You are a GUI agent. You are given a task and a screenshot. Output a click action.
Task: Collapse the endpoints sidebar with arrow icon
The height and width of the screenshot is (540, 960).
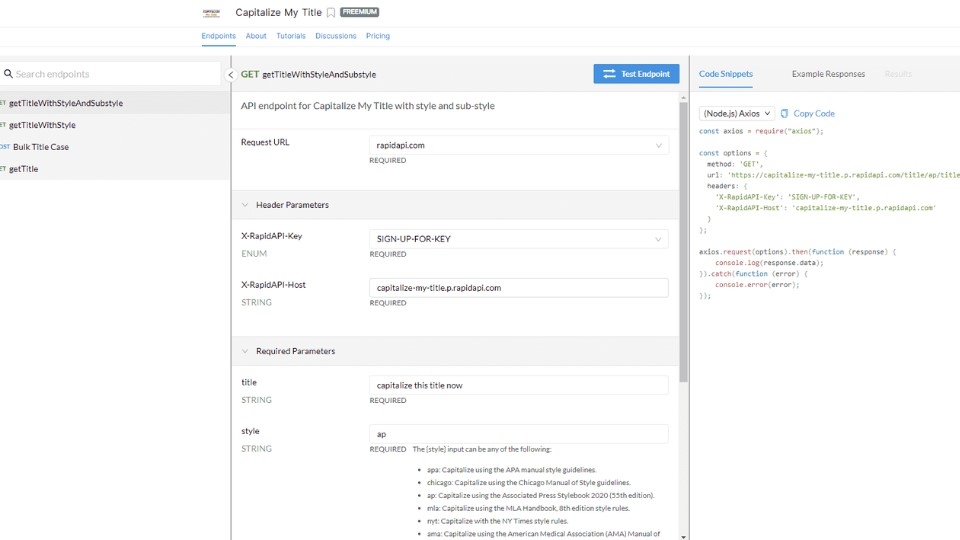click(x=231, y=75)
